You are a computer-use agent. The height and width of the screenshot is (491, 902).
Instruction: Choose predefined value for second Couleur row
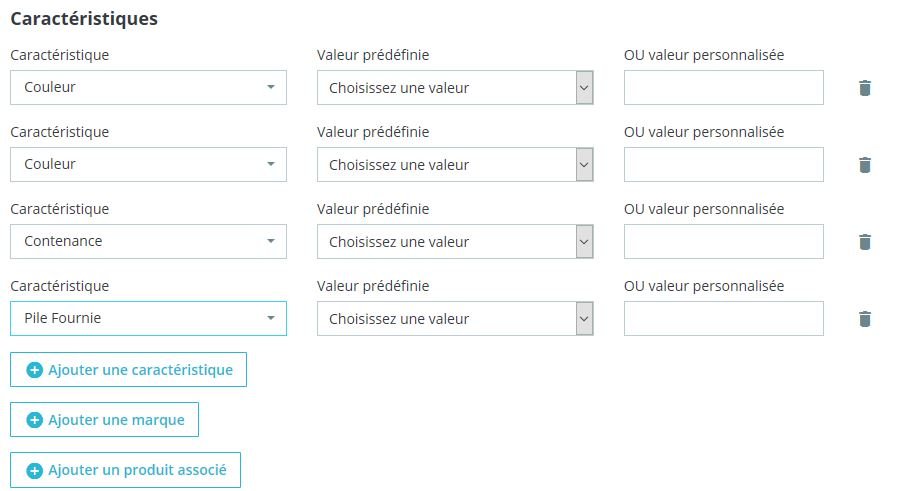point(455,165)
